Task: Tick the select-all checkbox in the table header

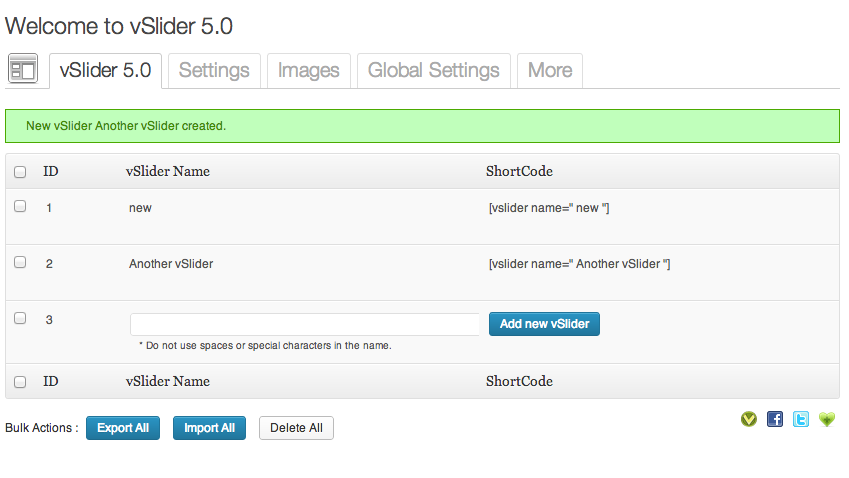Action: 20,172
